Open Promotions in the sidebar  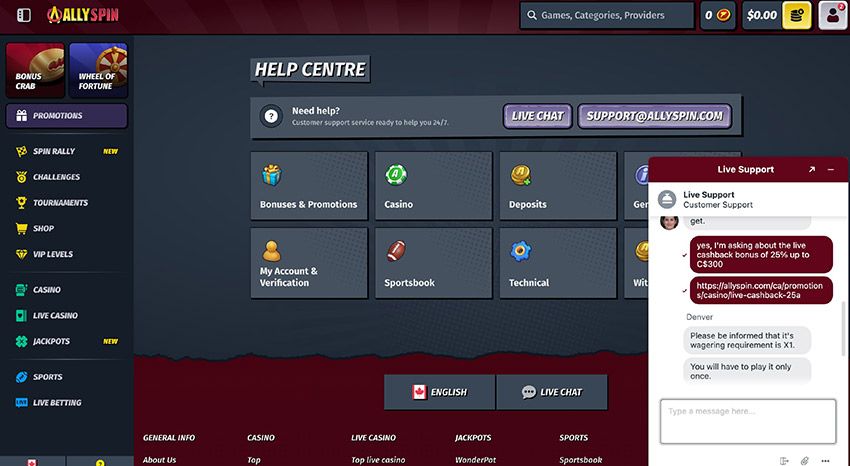67,116
